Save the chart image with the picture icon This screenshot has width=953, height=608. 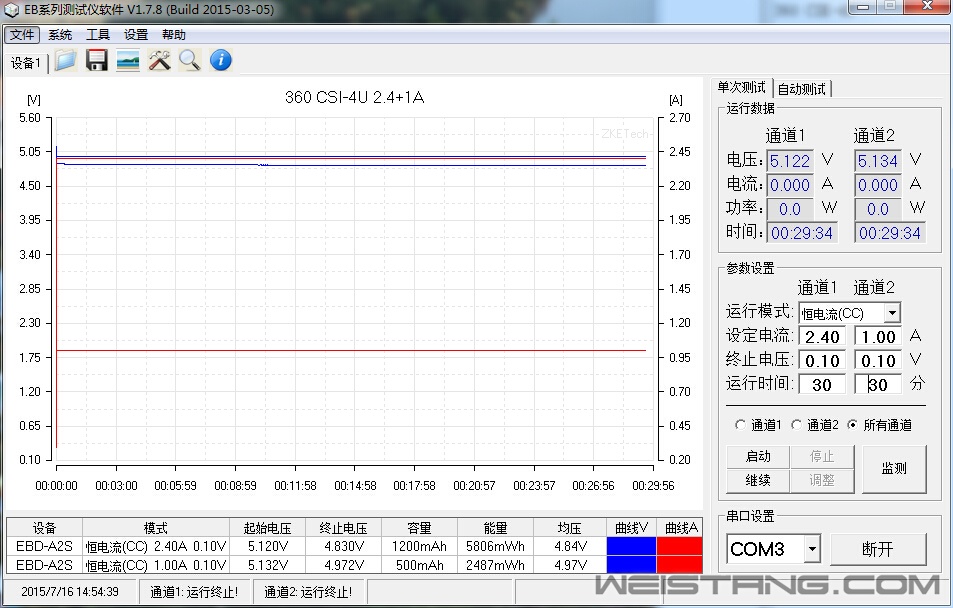(x=128, y=60)
